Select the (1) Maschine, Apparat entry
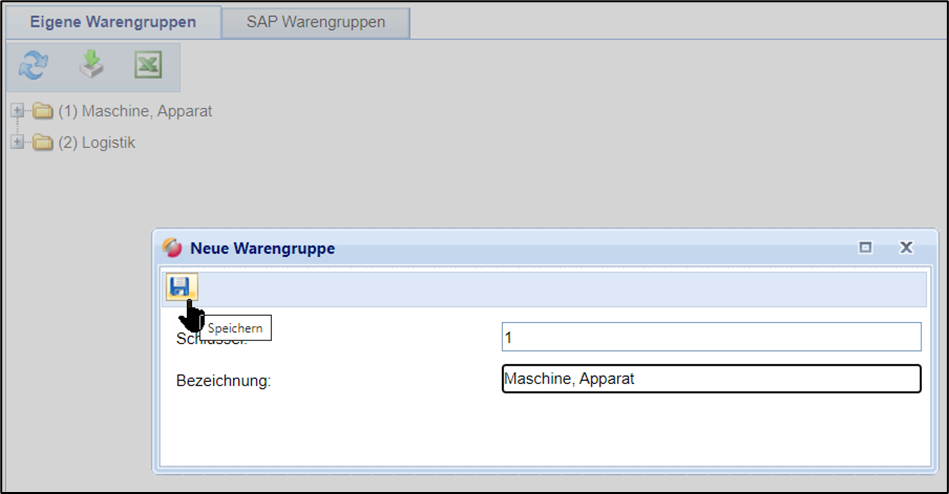Image resolution: width=949 pixels, height=494 pixels. [x=135, y=111]
